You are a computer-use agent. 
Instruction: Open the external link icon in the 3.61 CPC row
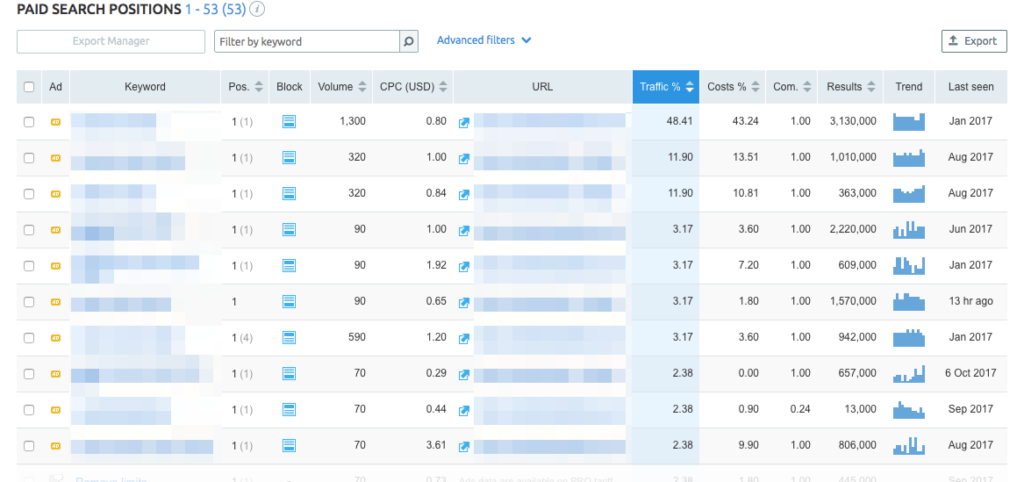click(464, 446)
